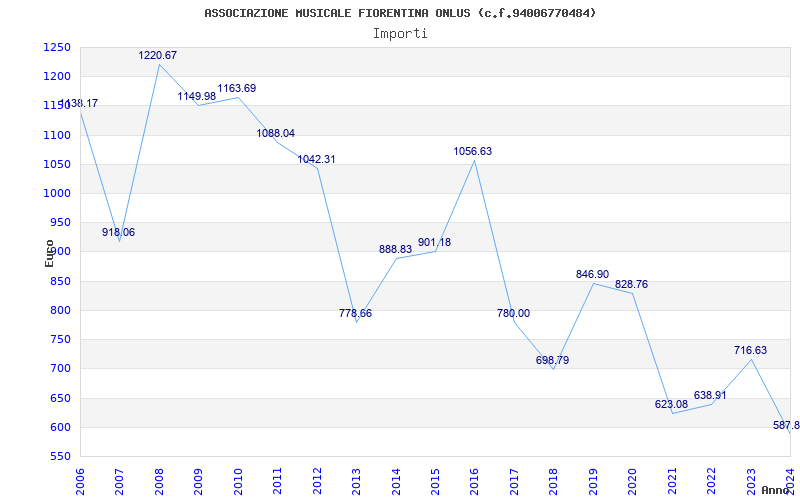Click the 2010 x-axis year label
Viewport: 800px width, 500px height.
click(x=238, y=482)
